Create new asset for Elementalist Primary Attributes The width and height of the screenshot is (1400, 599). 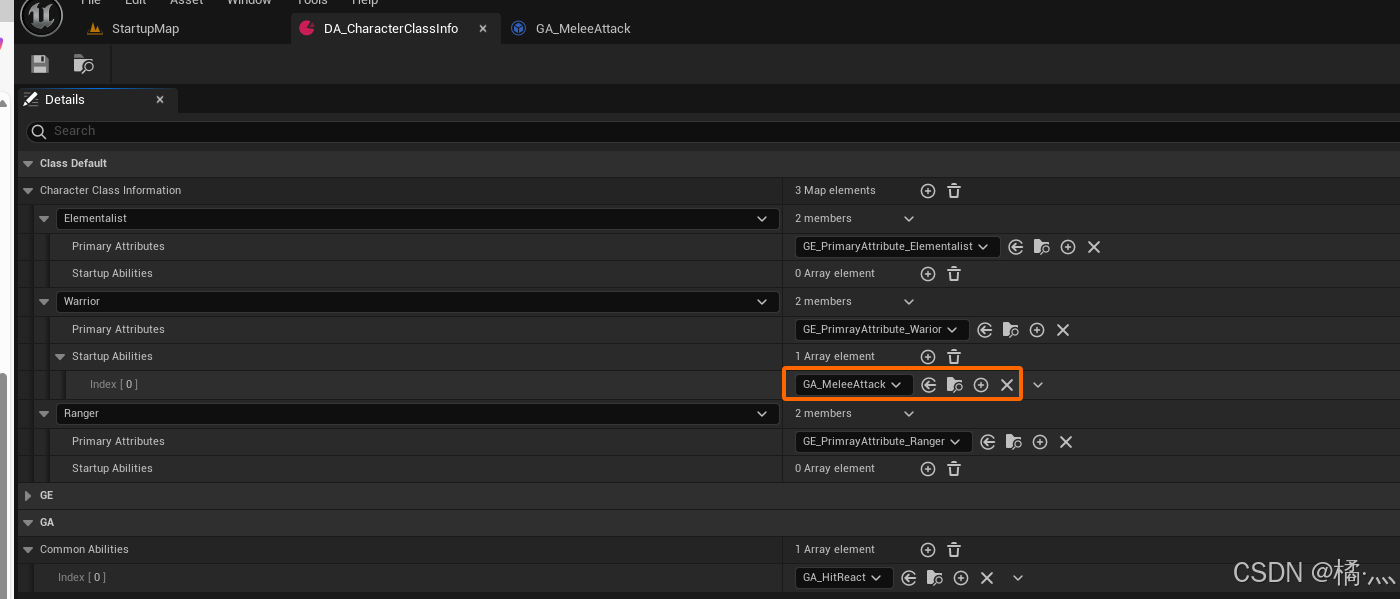pyautogui.click(x=1068, y=246)
